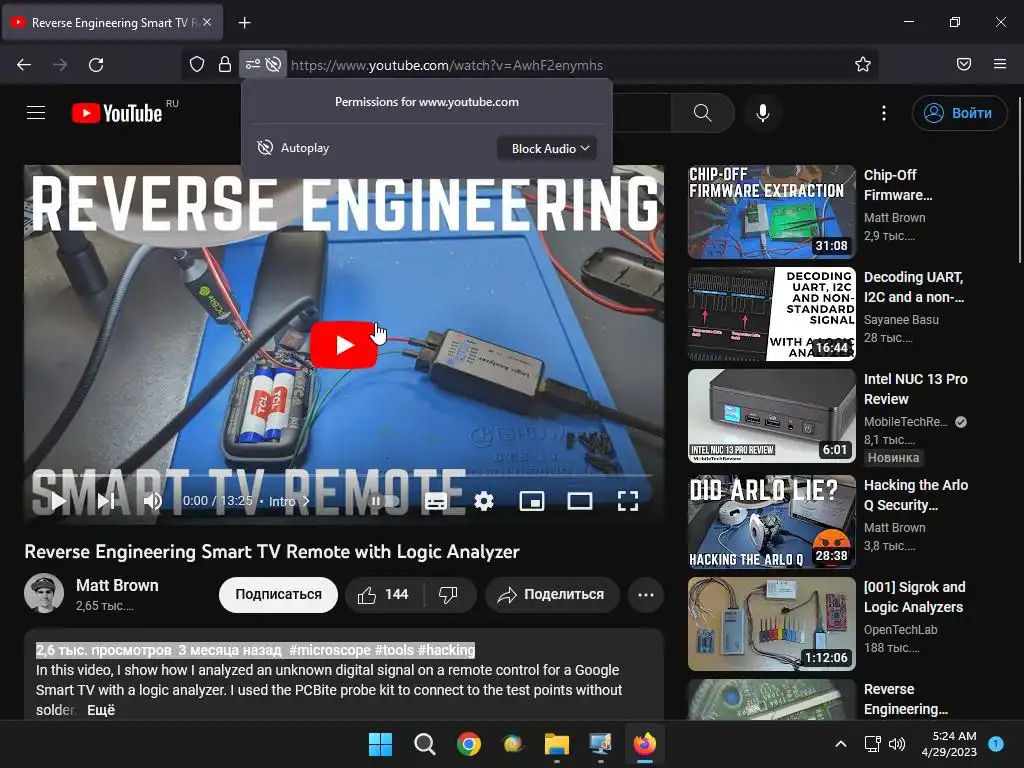Open the system volume tray icon

tap(897, 744)
